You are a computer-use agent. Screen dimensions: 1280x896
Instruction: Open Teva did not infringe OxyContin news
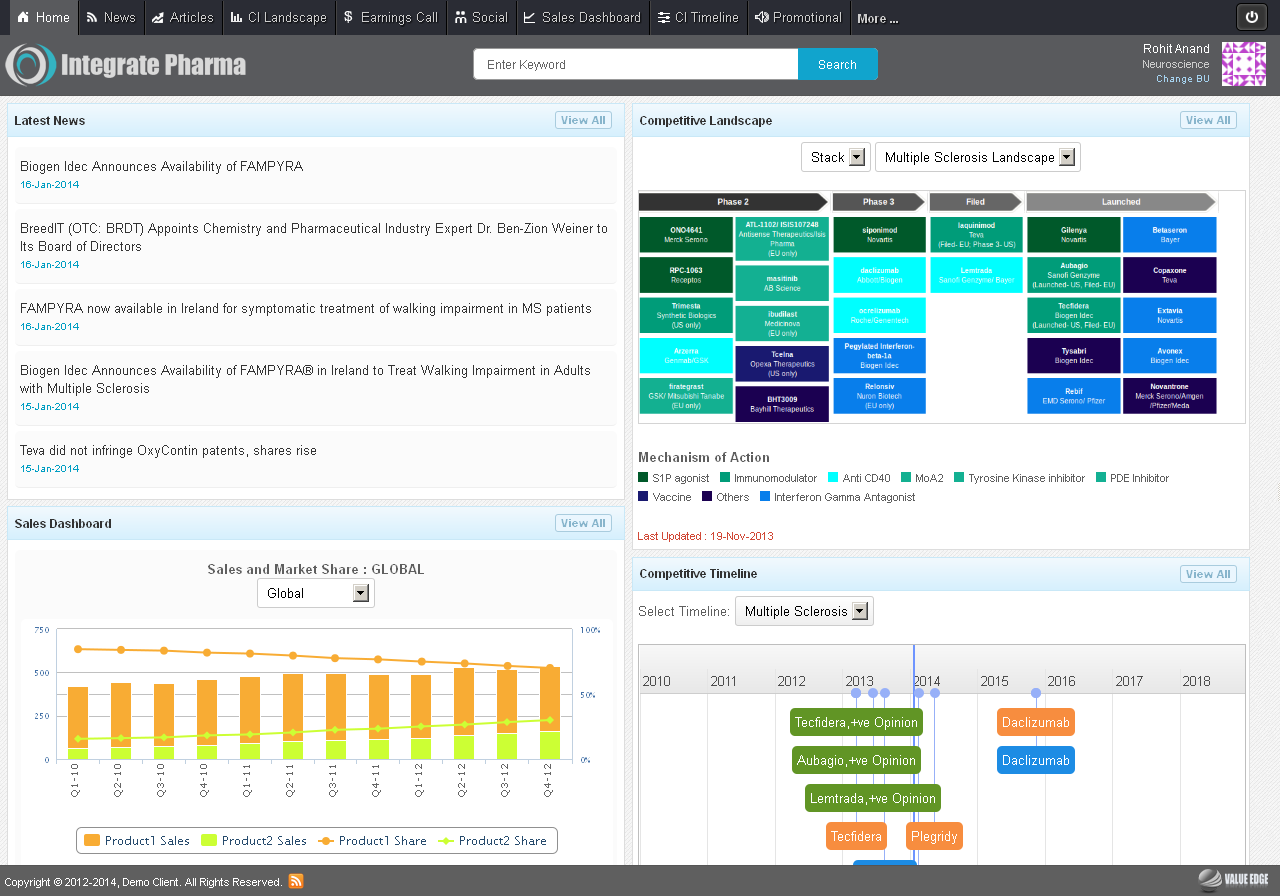point(168,450)
